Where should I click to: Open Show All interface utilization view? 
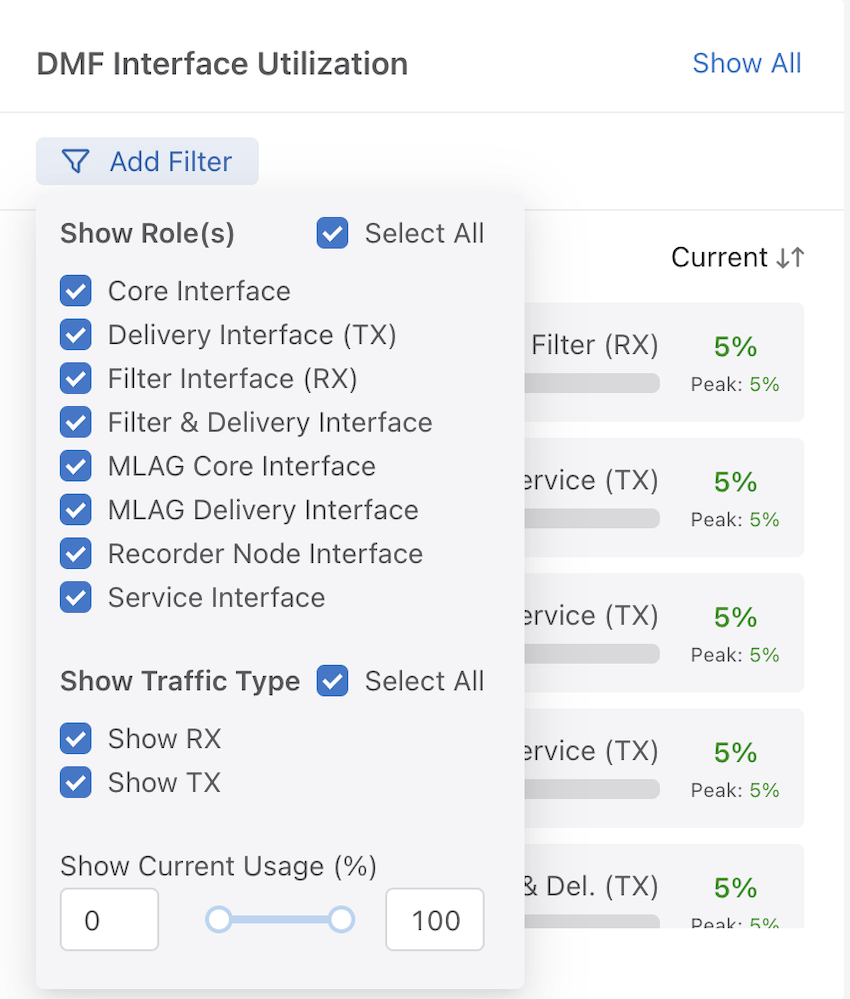click(x=747, y=63)
